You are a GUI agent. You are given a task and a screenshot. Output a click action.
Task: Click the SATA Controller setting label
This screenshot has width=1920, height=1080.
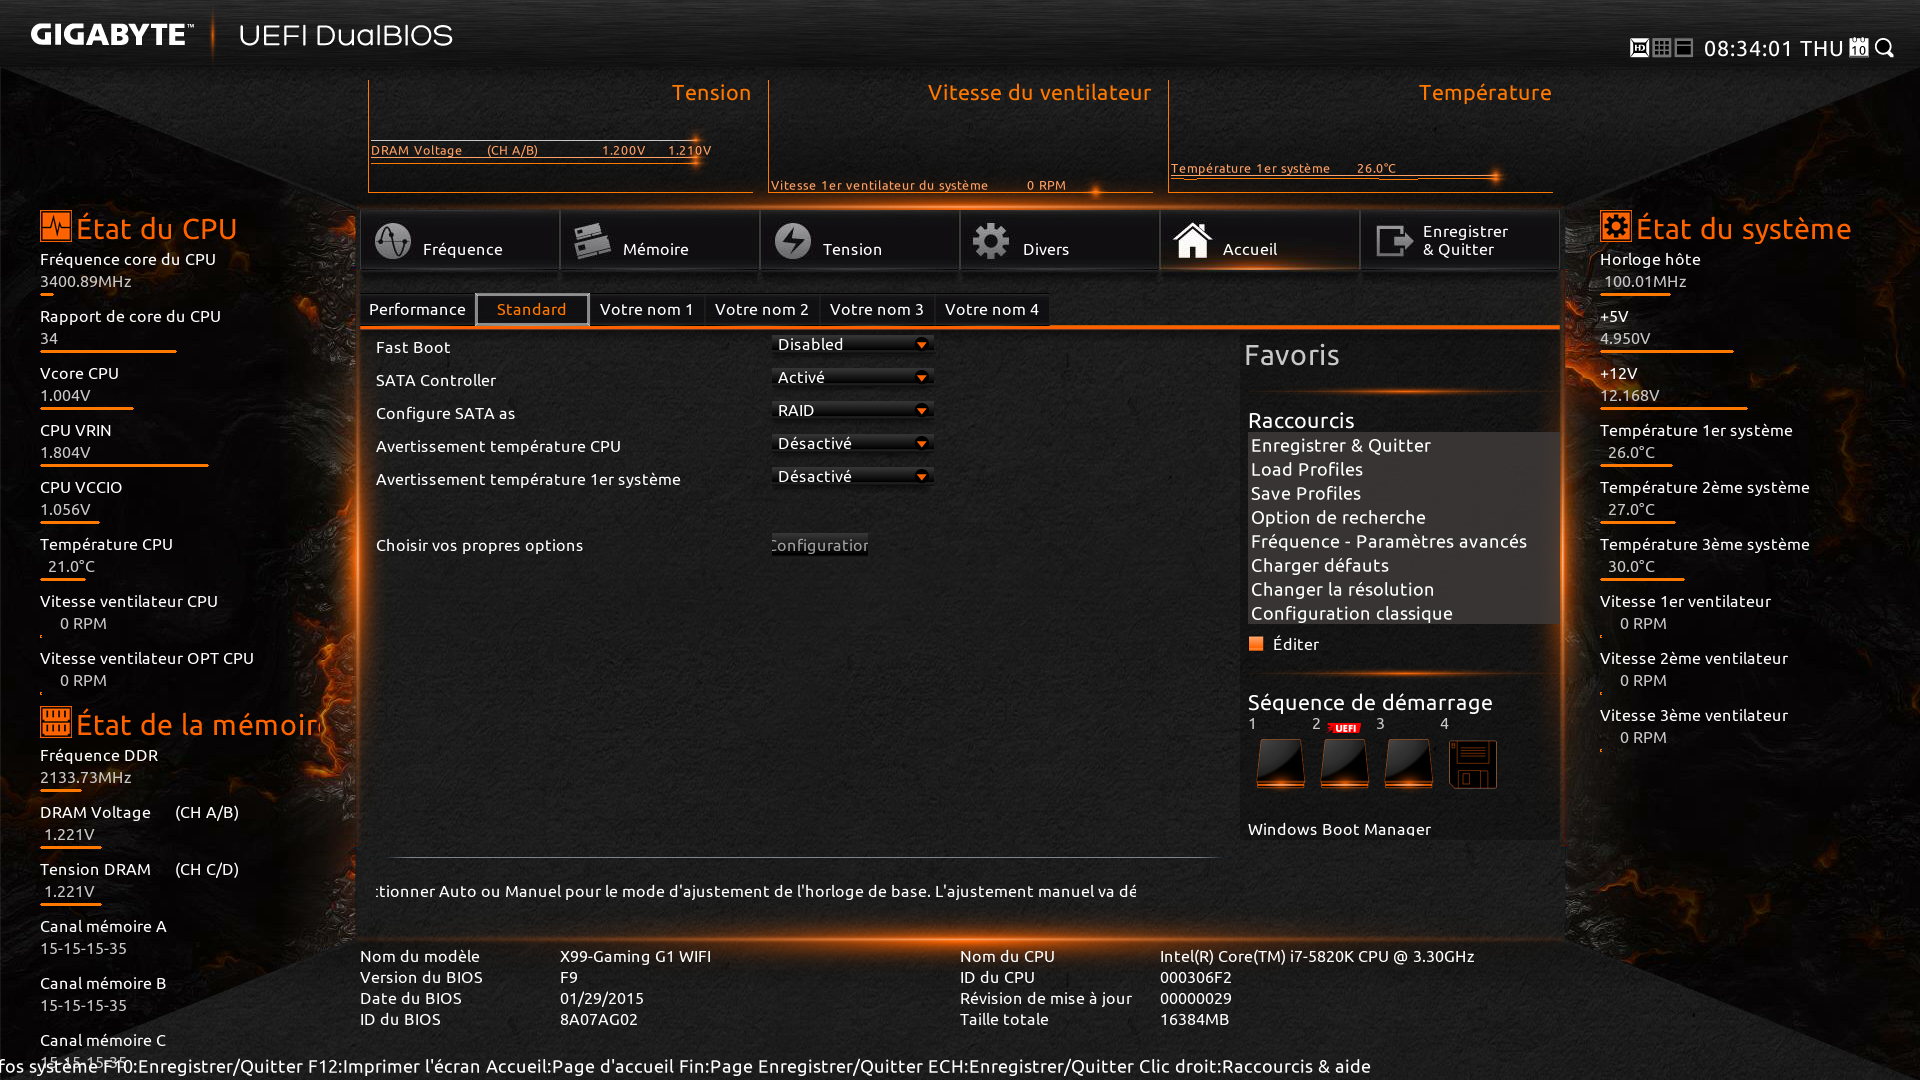point(436,380)
